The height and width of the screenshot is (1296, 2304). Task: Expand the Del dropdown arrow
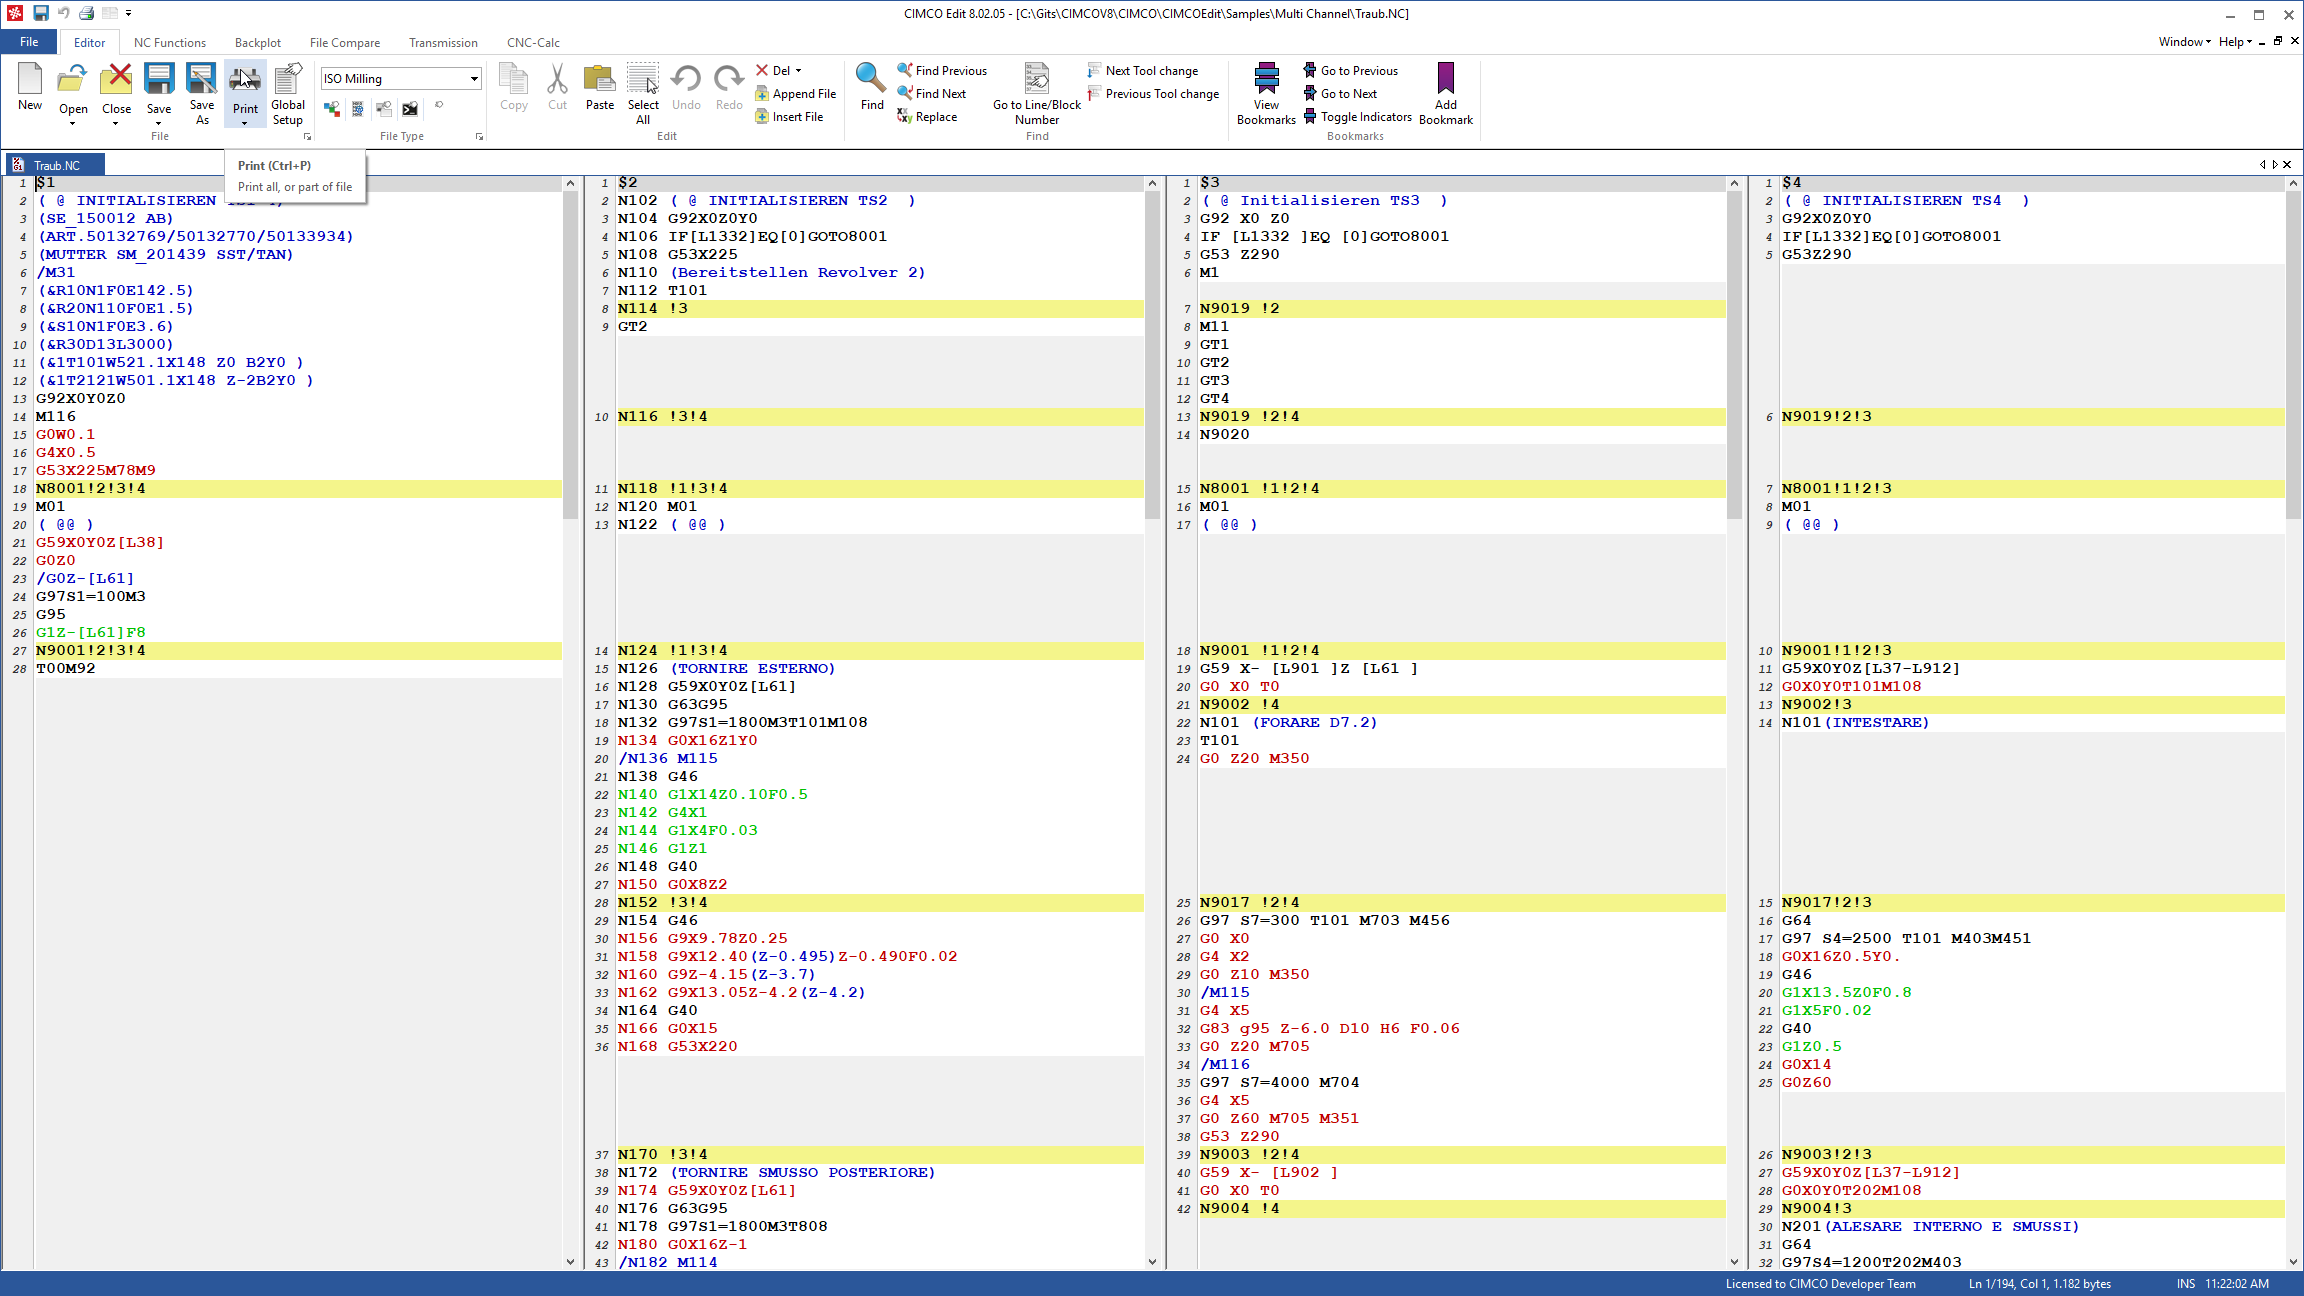click(798, 71)
